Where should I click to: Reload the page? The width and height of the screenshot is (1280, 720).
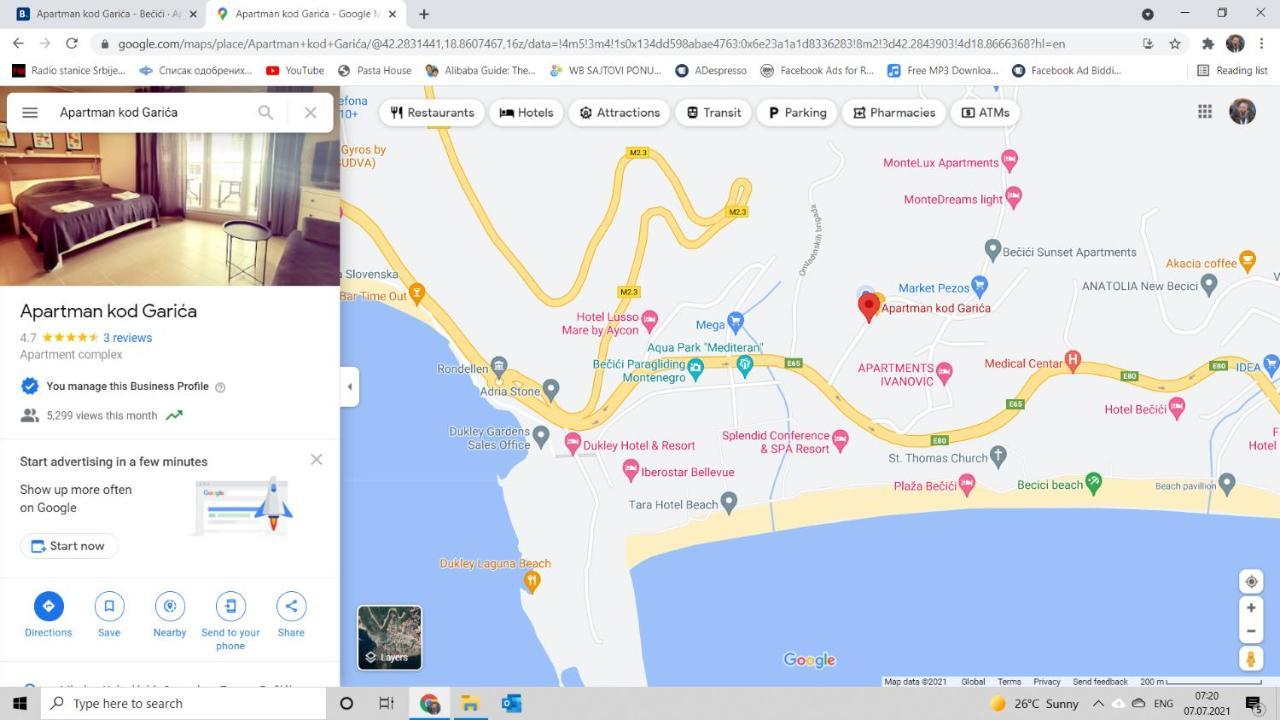pos(71,43)
